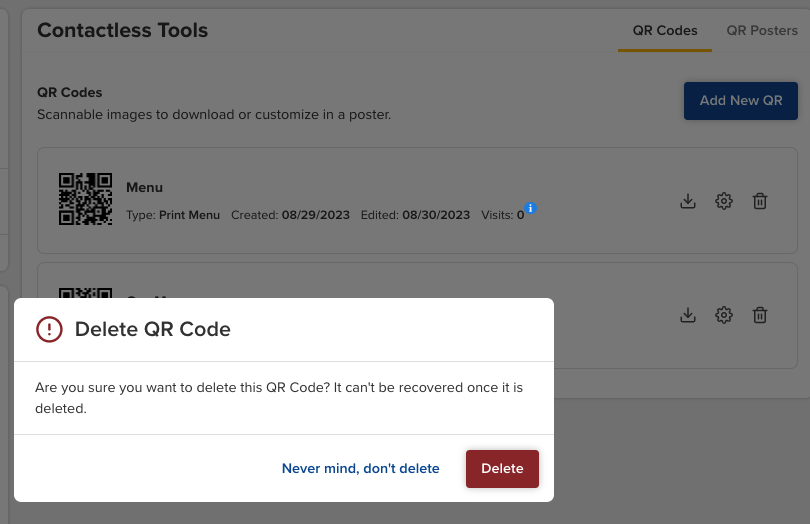Switch to the QR Posters tab

coord(762,30)
